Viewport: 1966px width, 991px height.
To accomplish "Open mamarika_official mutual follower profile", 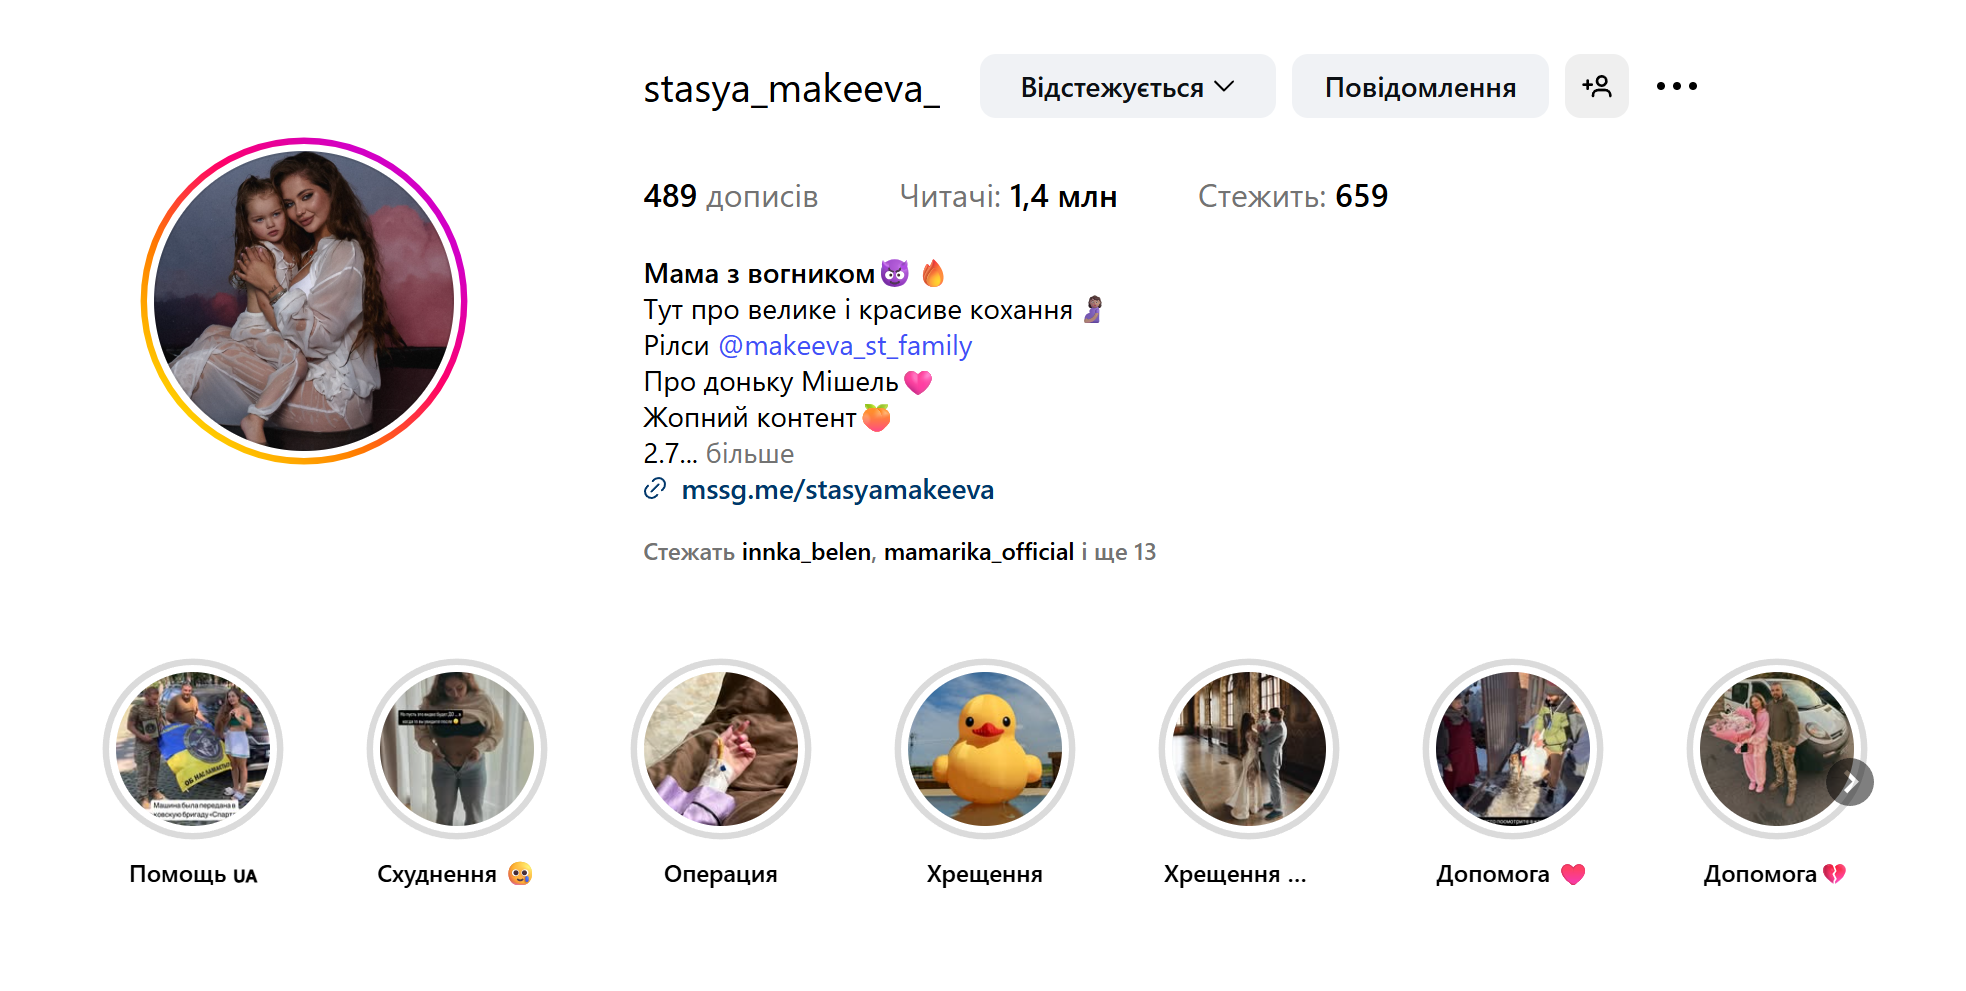I will click(979, 552).
